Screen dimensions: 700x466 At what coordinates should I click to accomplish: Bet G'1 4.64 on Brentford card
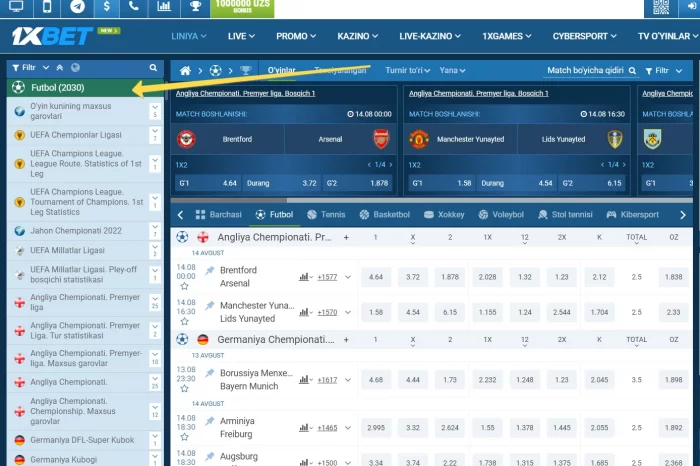(208, 183)
